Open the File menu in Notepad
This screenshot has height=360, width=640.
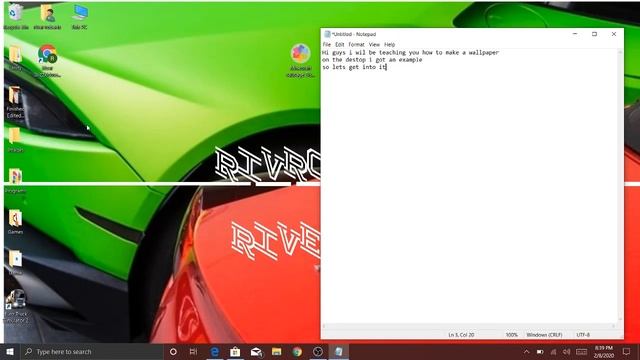coord(327,44)
